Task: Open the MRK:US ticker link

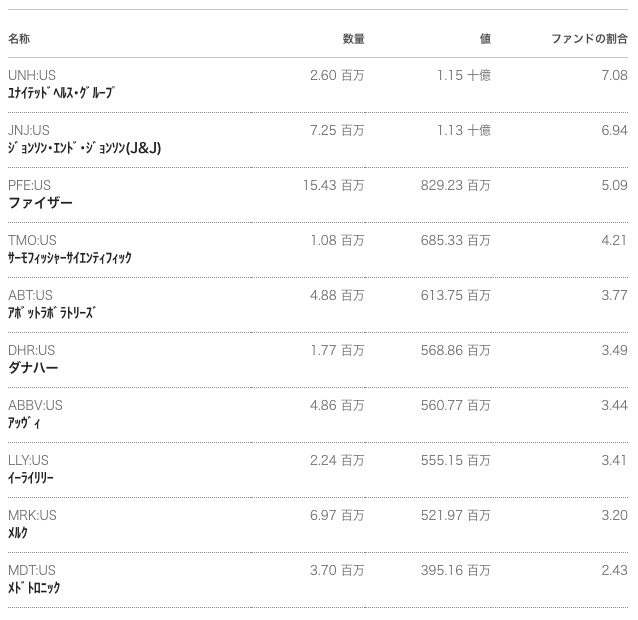Action: [x=32, y=515]
